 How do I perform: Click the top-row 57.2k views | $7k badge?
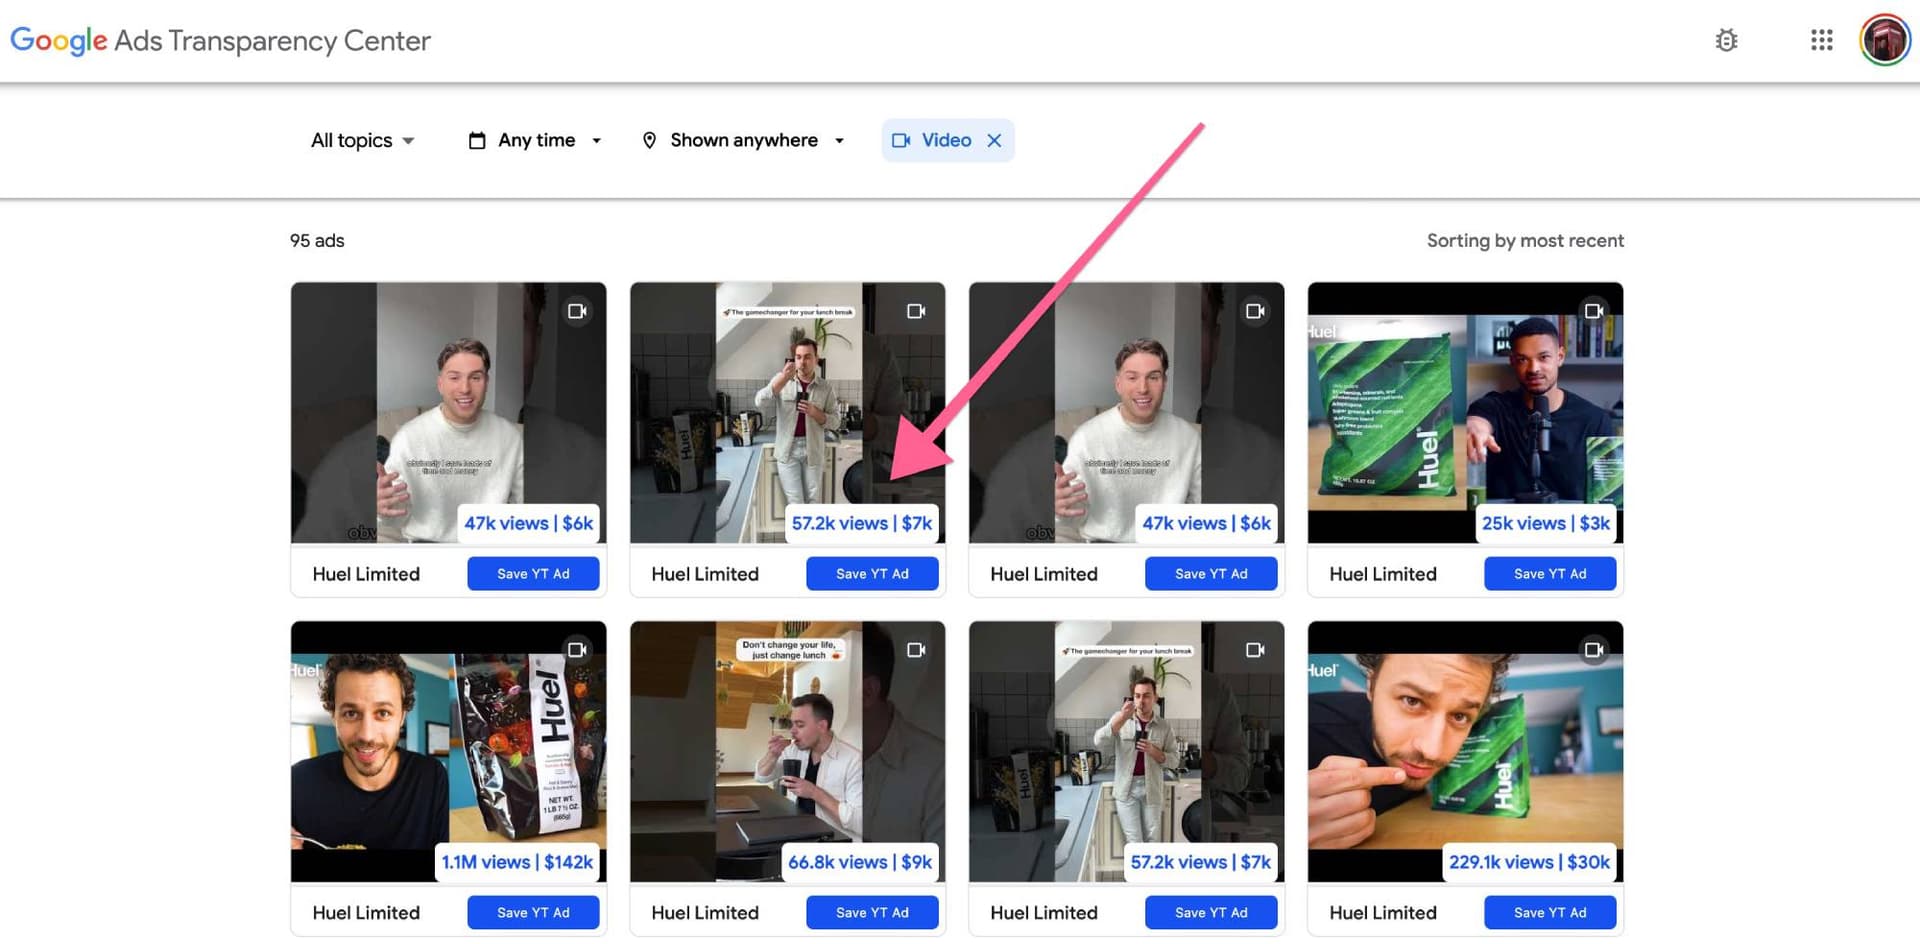pos(862,523)
